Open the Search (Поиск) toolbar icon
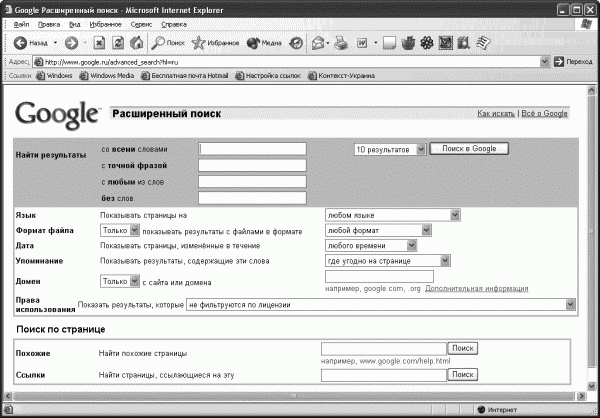 [158, 43]
